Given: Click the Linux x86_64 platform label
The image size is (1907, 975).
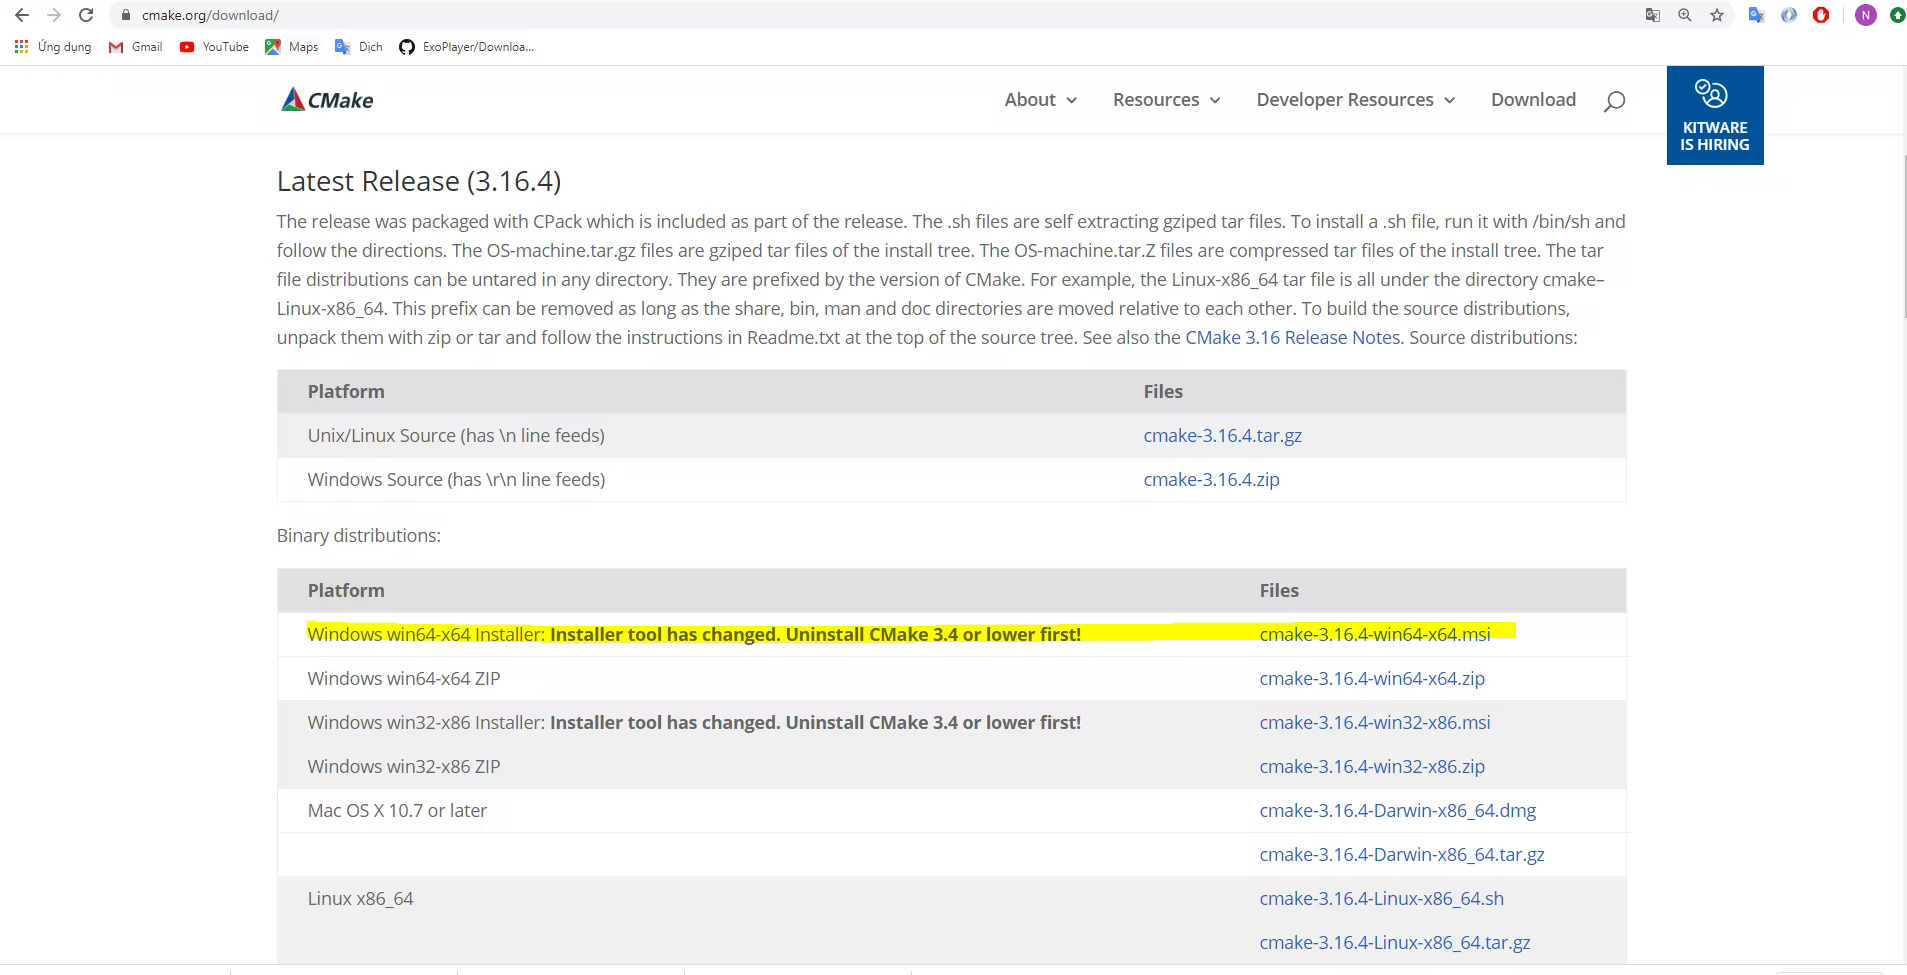Looking at the screenshot, I should 360,898.
